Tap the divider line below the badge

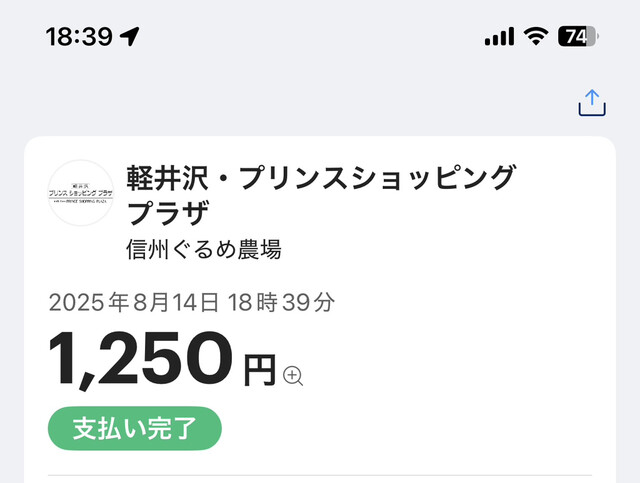320,475
